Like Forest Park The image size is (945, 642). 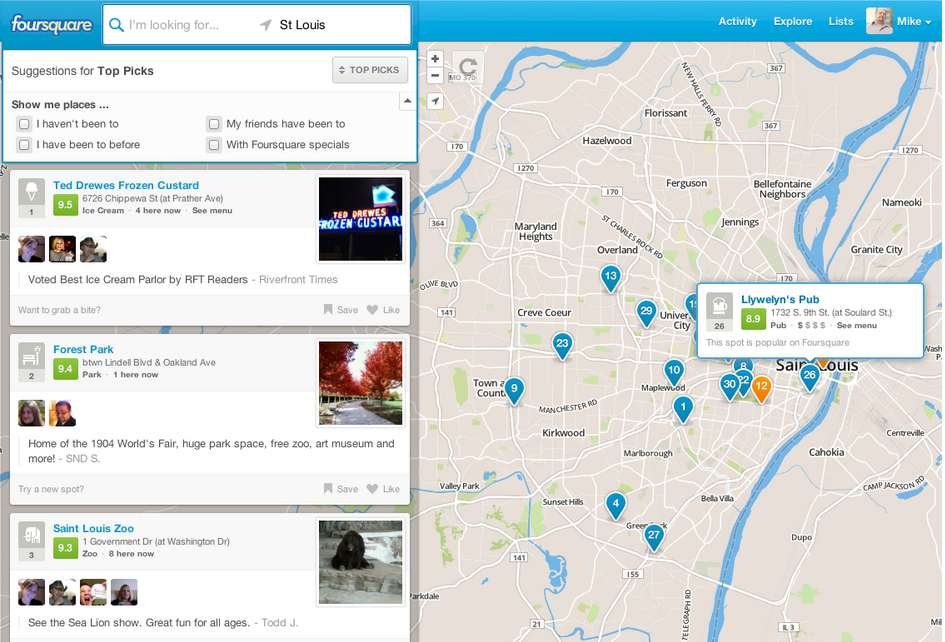(x=383, y=489)
